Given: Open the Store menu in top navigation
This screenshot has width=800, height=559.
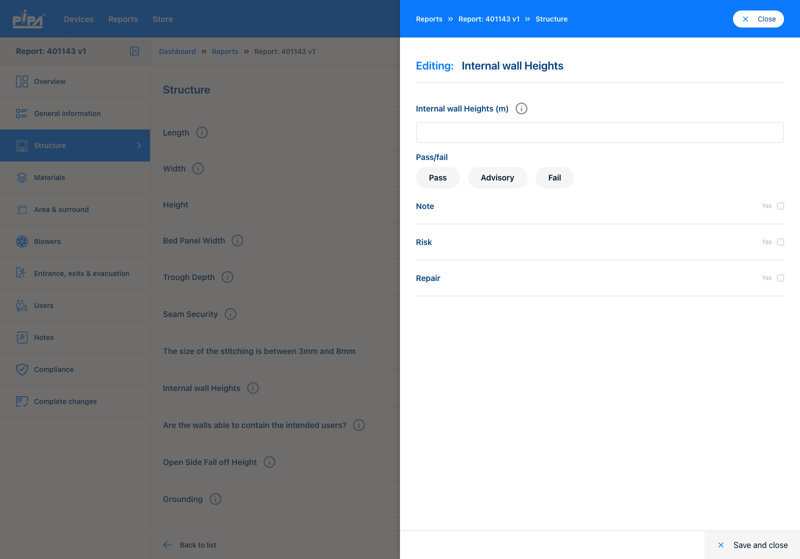Looking at the screenshot, I should pos(162,19).
